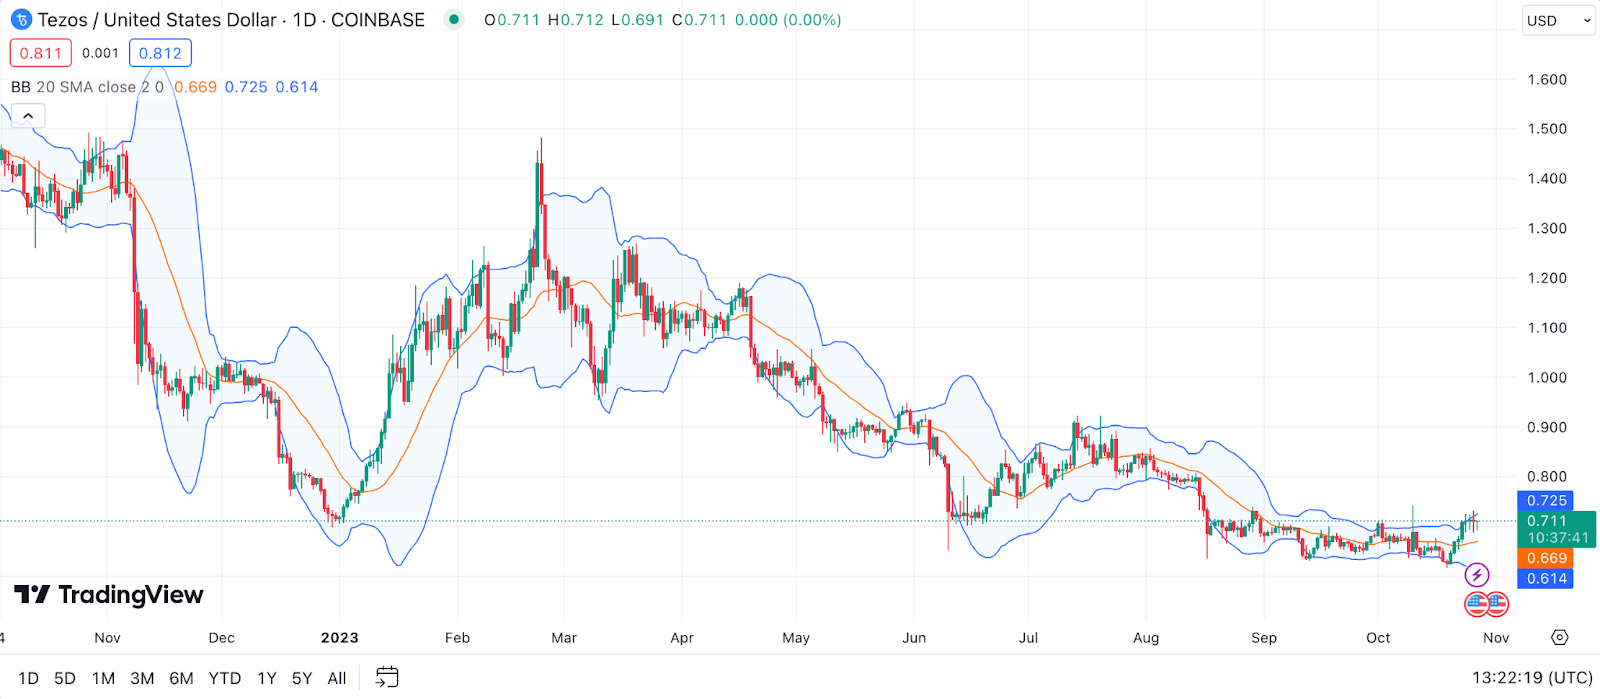The image size is (1600, 699).
Task: Select the YTD time range
Action: pos(225,678)
